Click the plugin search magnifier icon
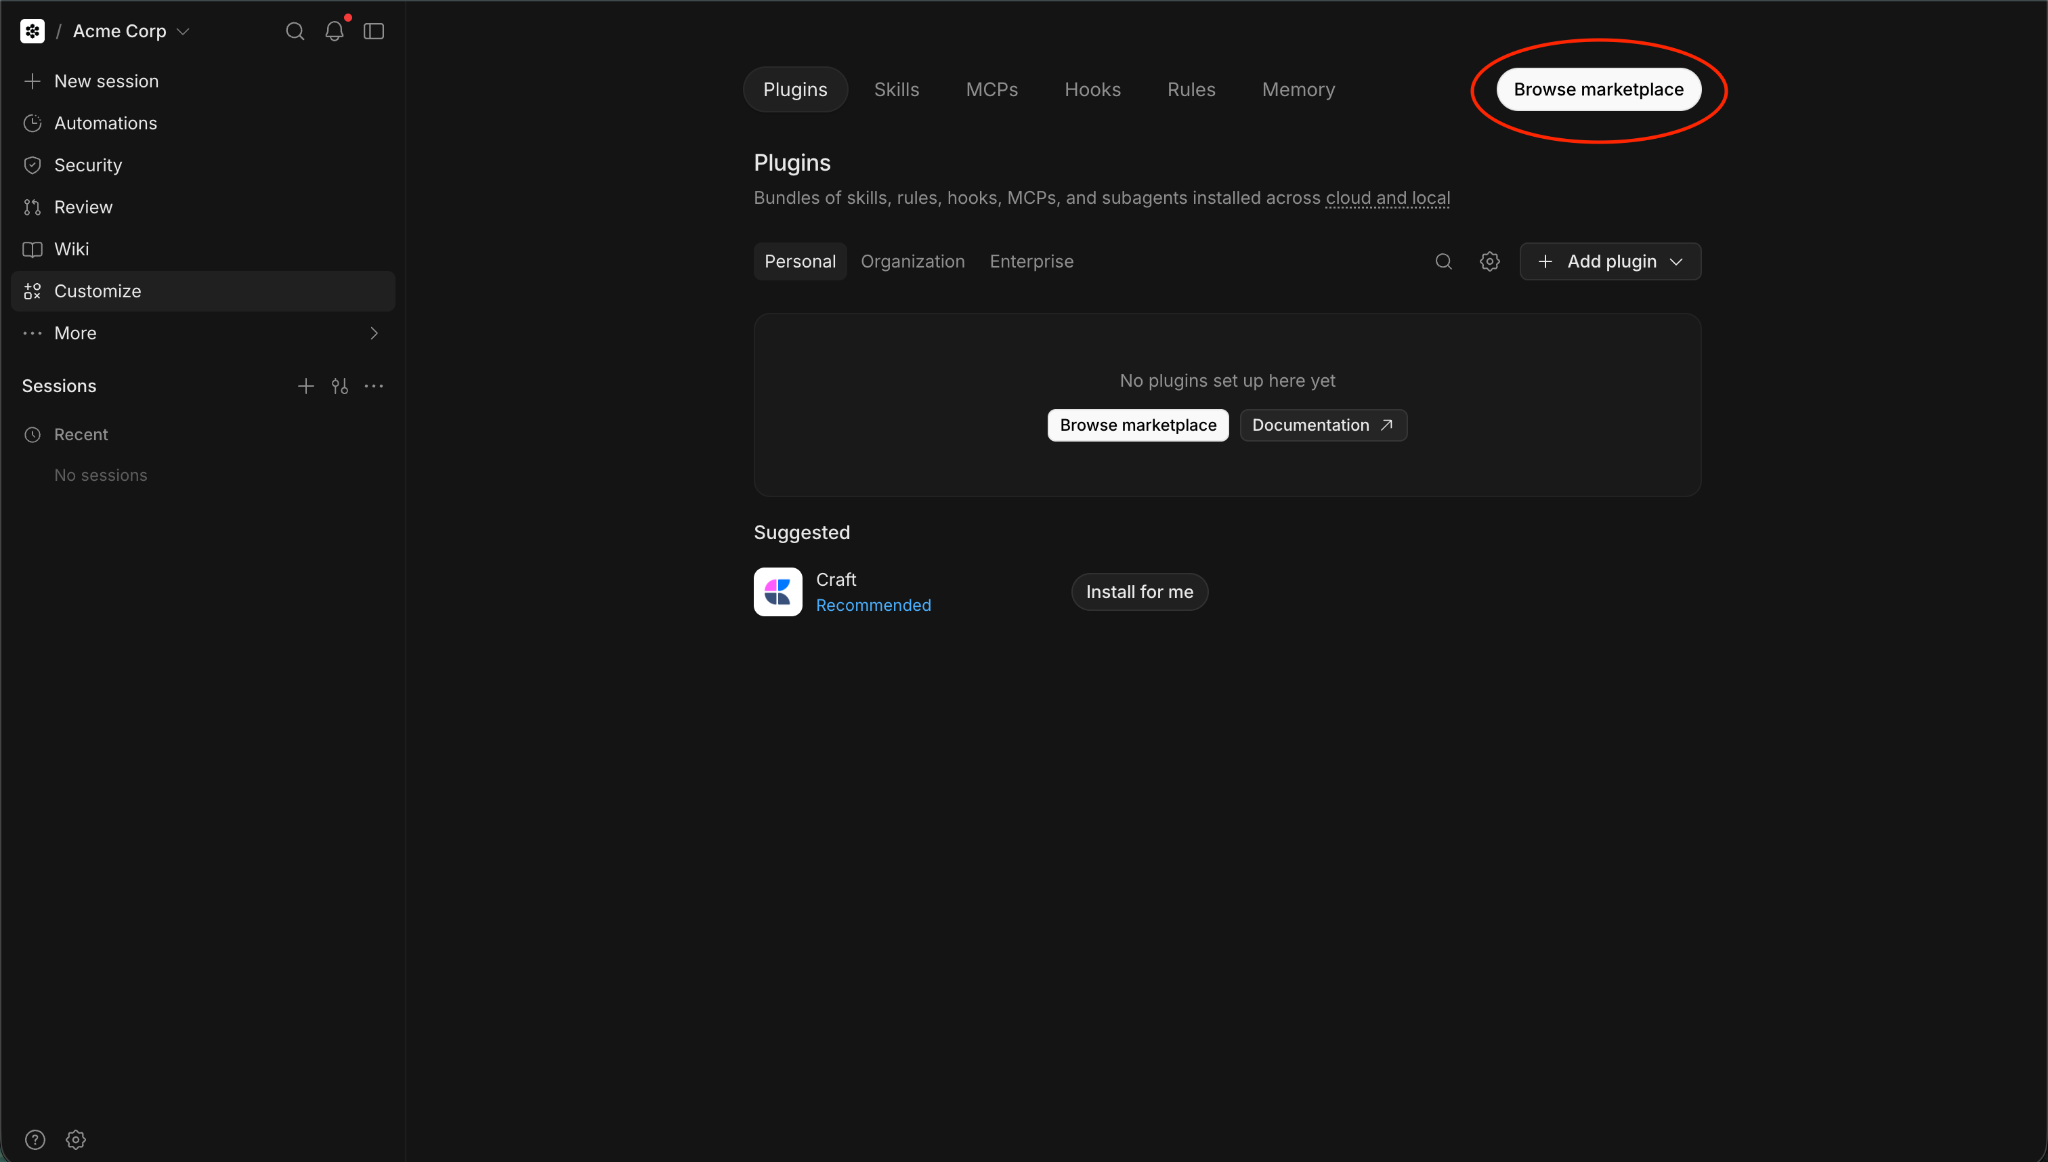2048x1162 pixels. [1444, 261]
